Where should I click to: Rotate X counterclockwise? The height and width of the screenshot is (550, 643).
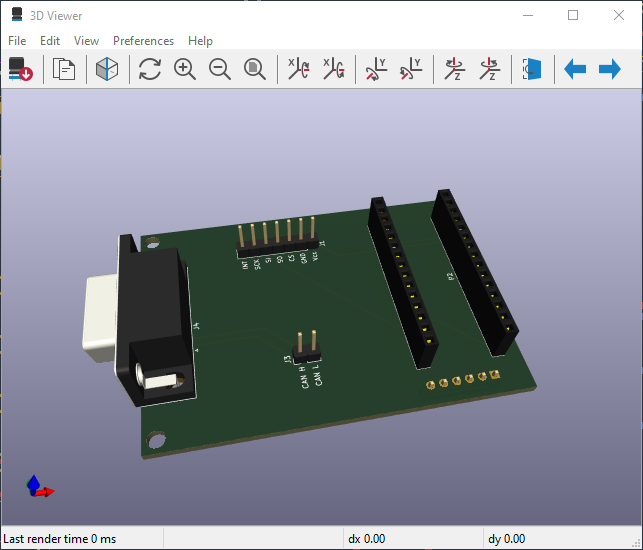(333, 69)
